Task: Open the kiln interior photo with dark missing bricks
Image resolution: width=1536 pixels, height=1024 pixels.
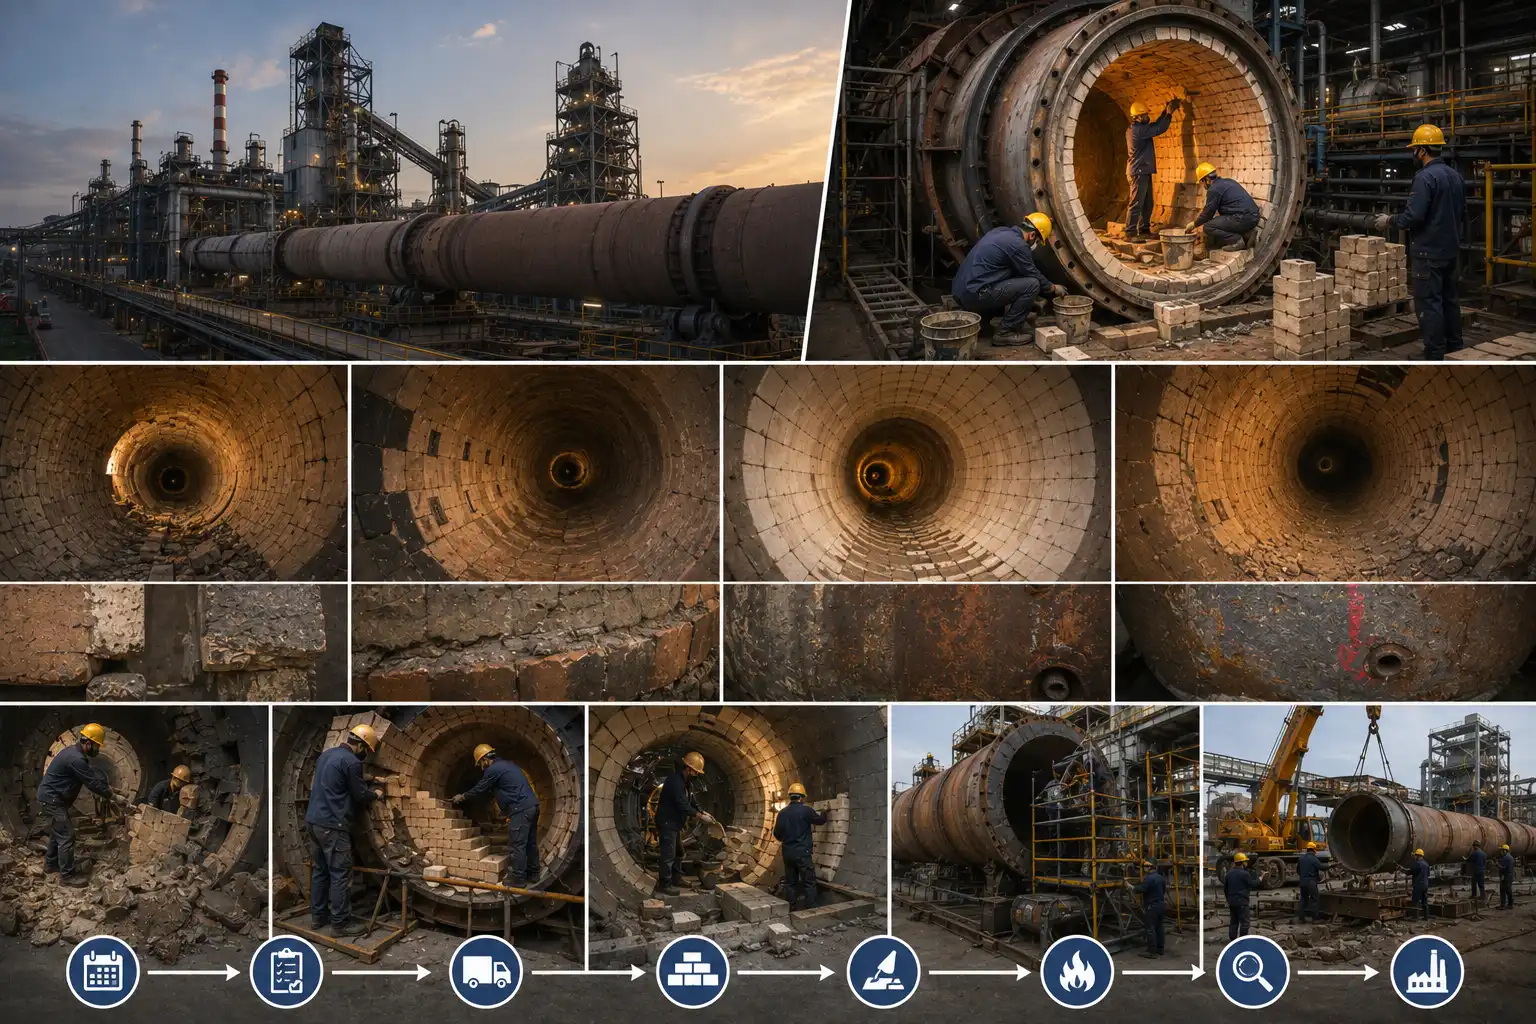Action: (x=535, y=473)
